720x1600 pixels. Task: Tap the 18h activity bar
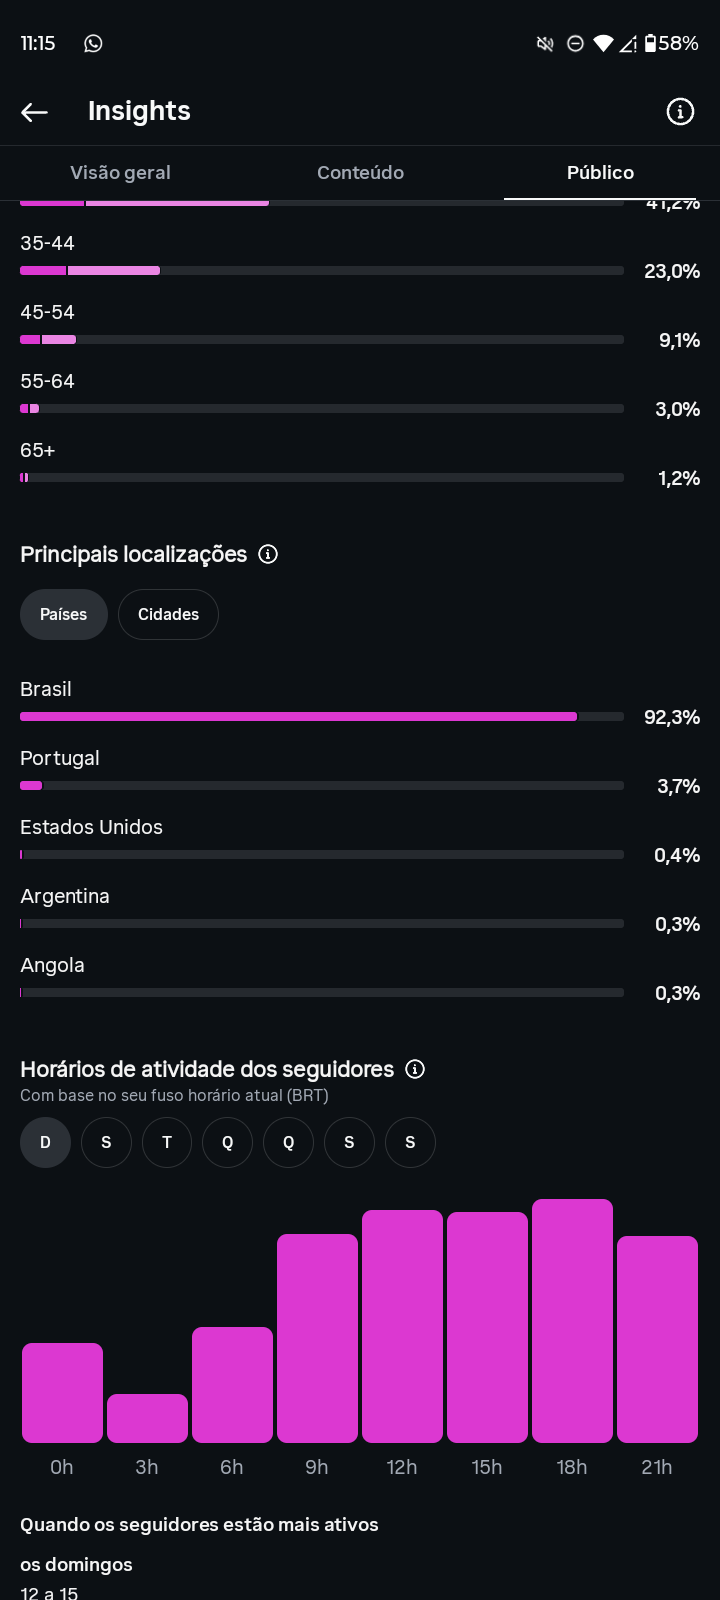(x=572, y=1321)
